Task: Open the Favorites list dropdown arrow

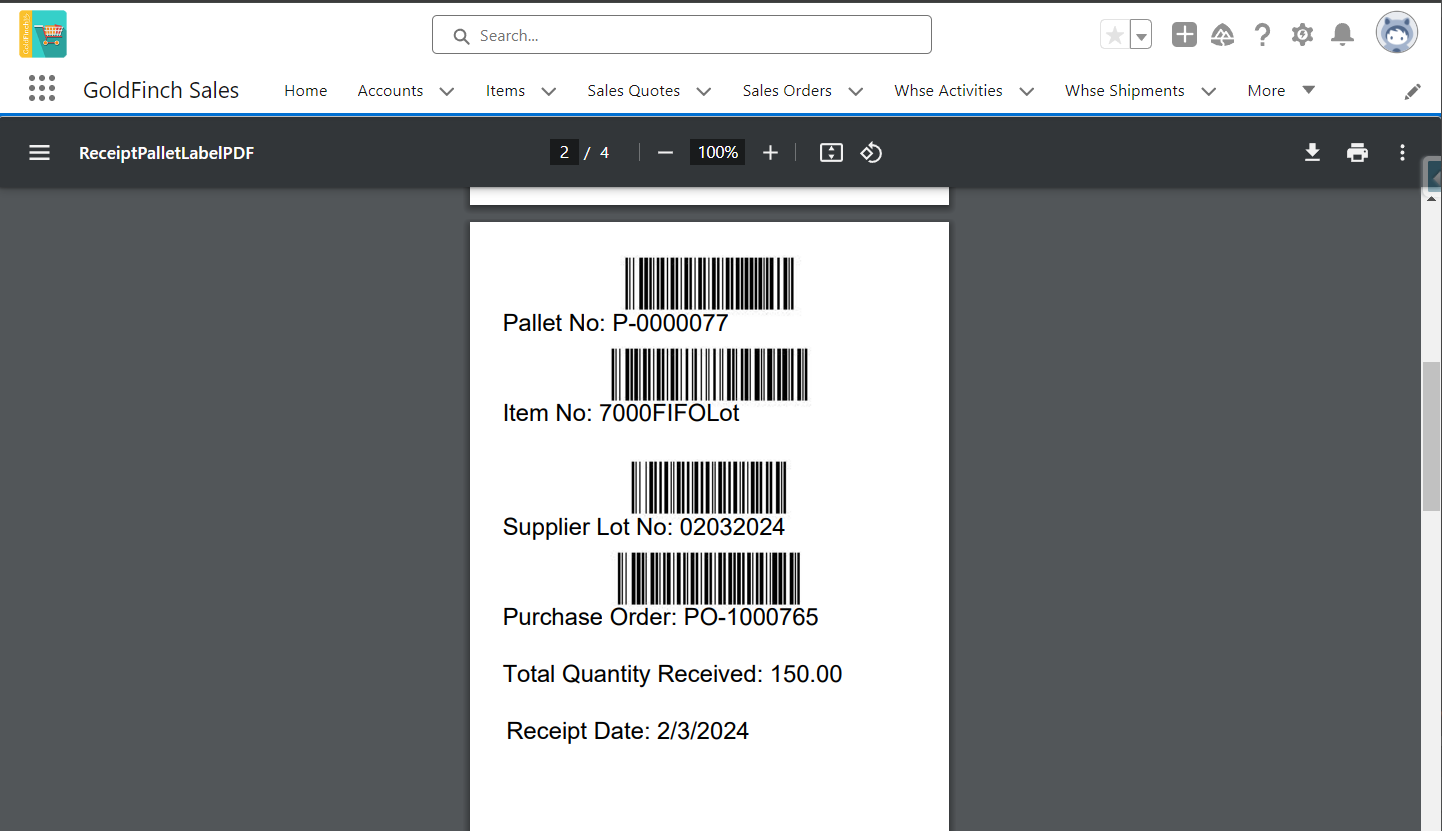Action: pos(1141,35)
